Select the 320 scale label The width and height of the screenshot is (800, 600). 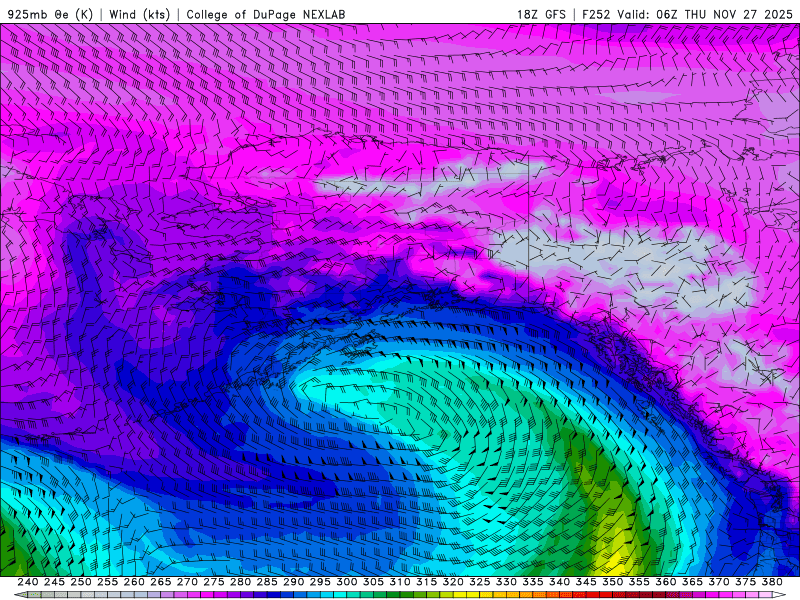pos(453,582)
